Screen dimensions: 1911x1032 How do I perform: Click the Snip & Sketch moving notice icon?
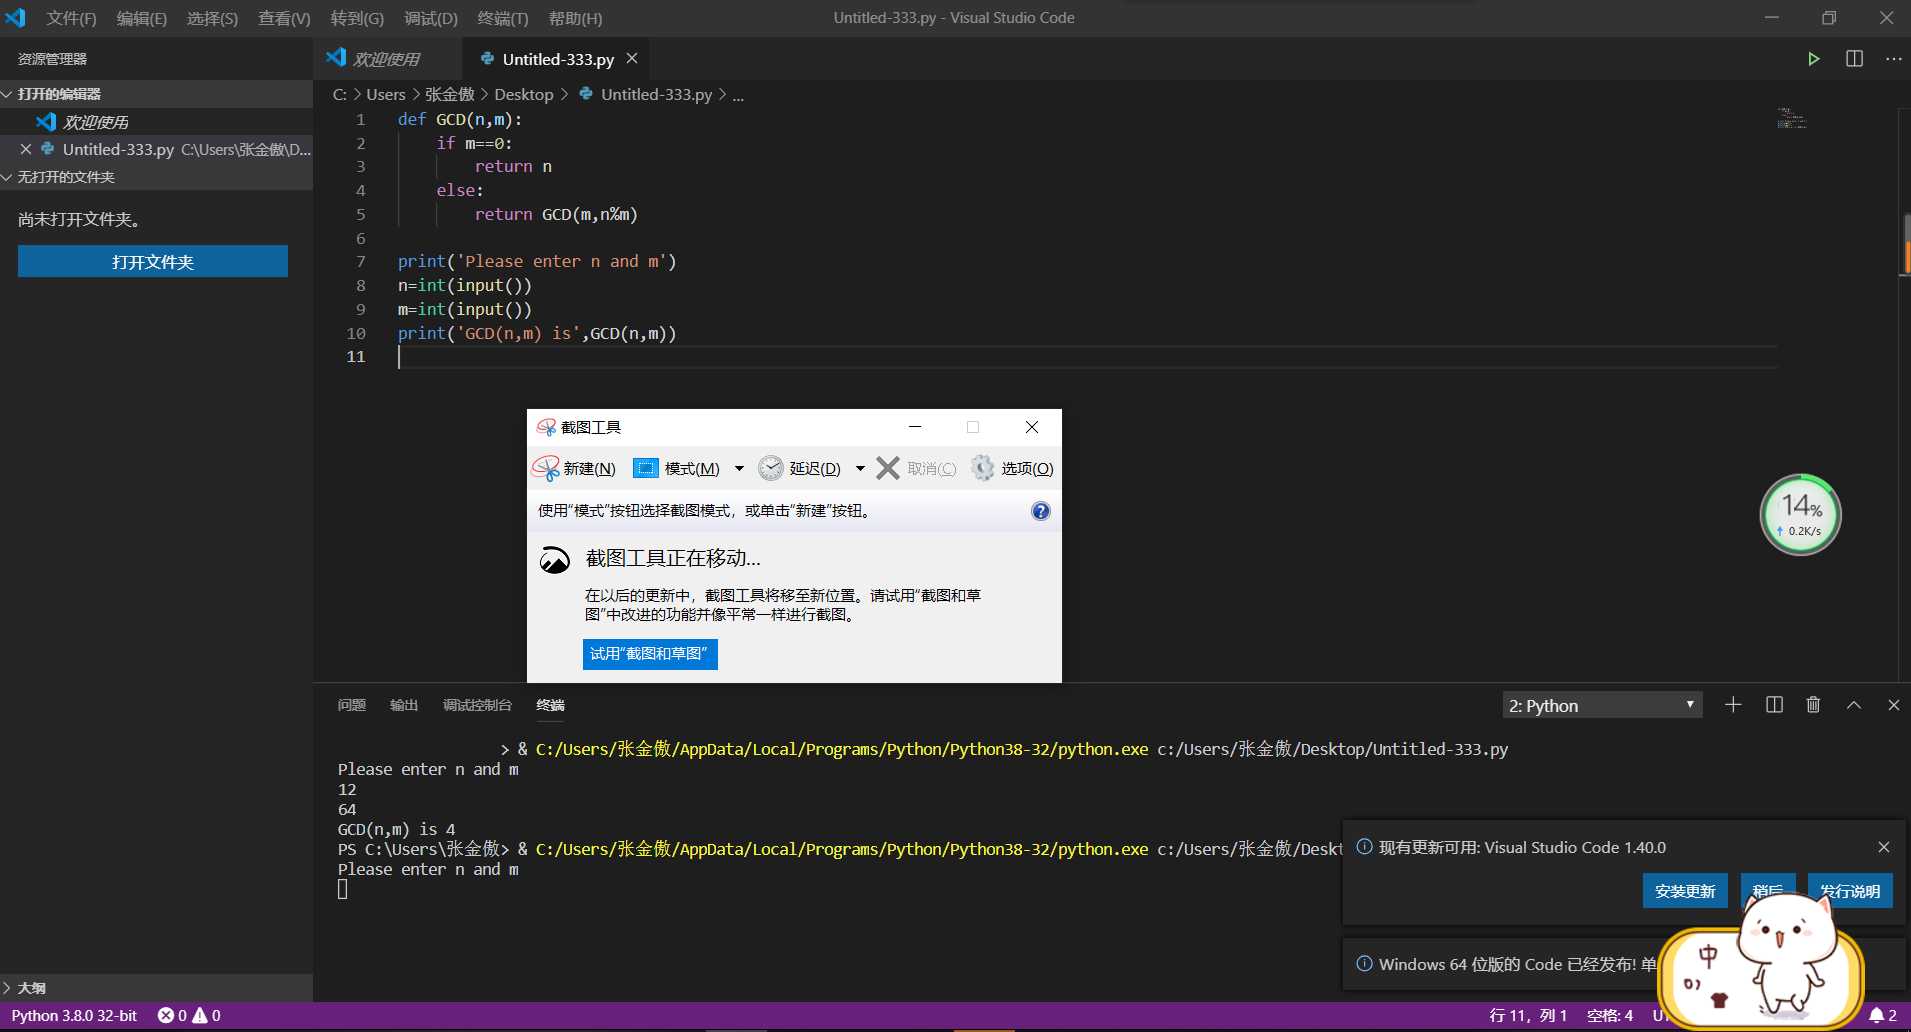click(x=555, y=560)
